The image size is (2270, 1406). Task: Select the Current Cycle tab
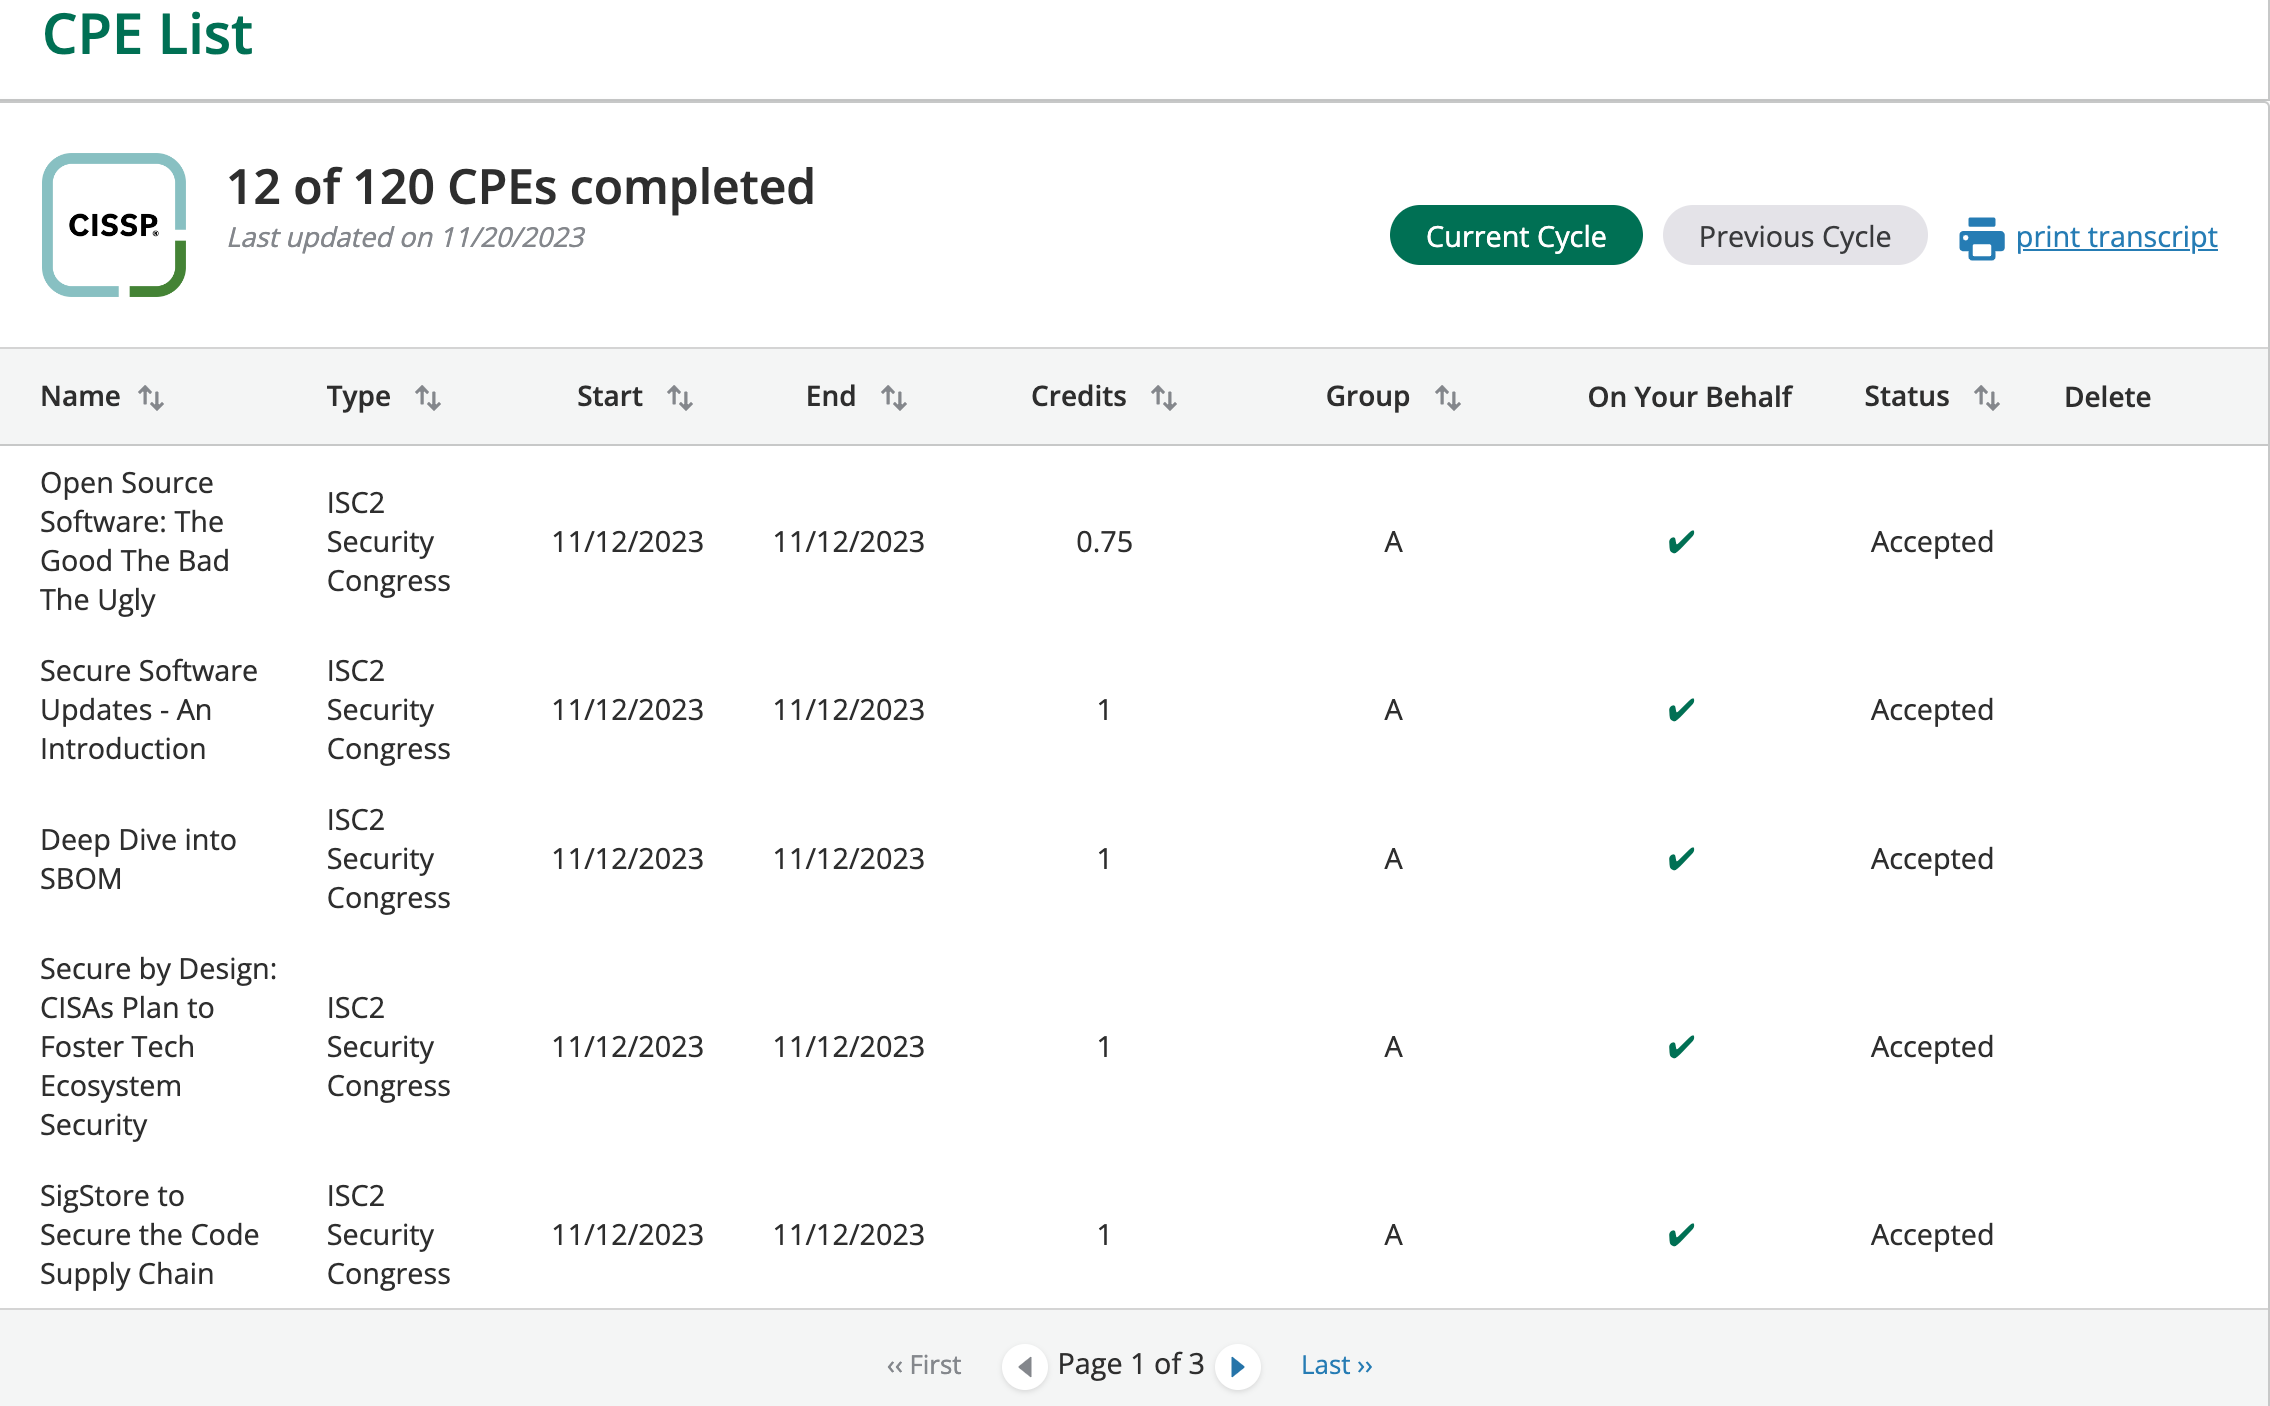[1515, 236]
